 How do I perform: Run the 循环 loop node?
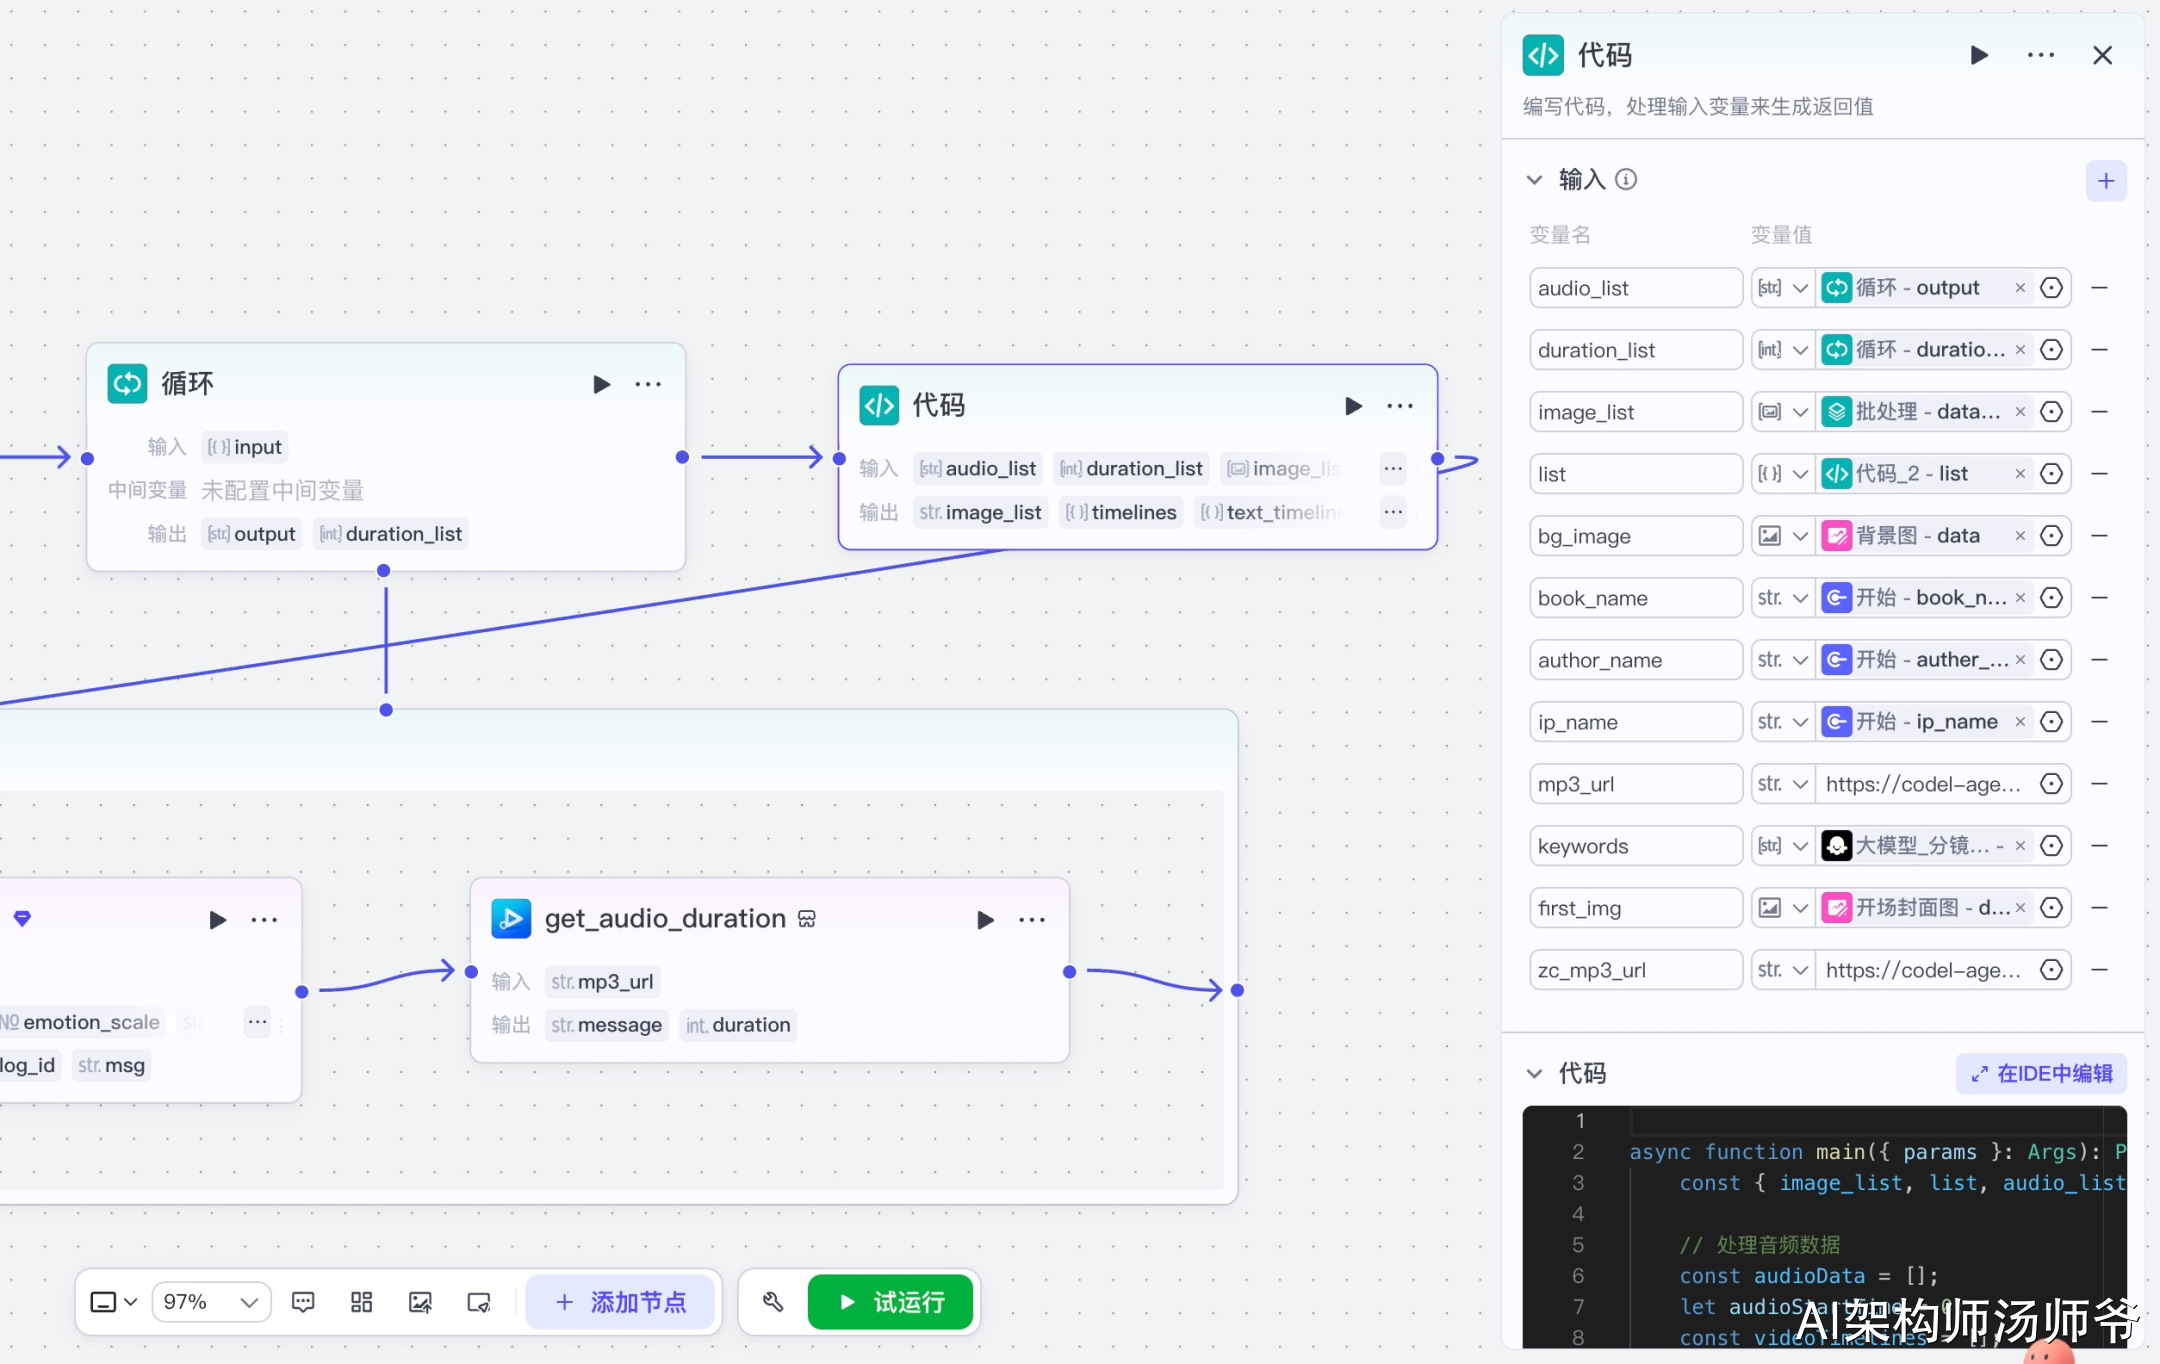pyautogui.click(x=601, y=384)
